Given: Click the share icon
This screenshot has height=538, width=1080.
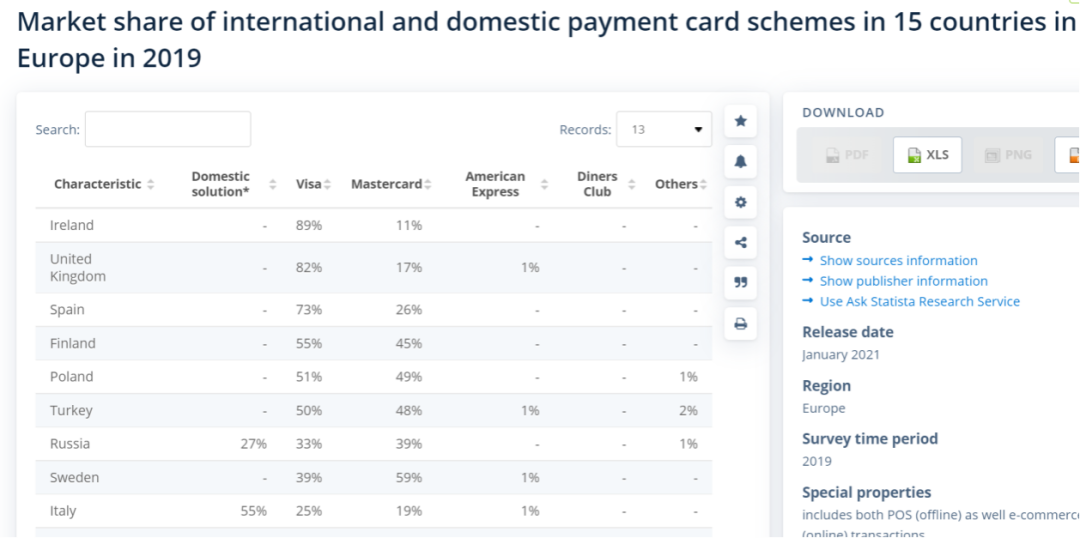Looking at the screenshot, I should tap(740, 242).
